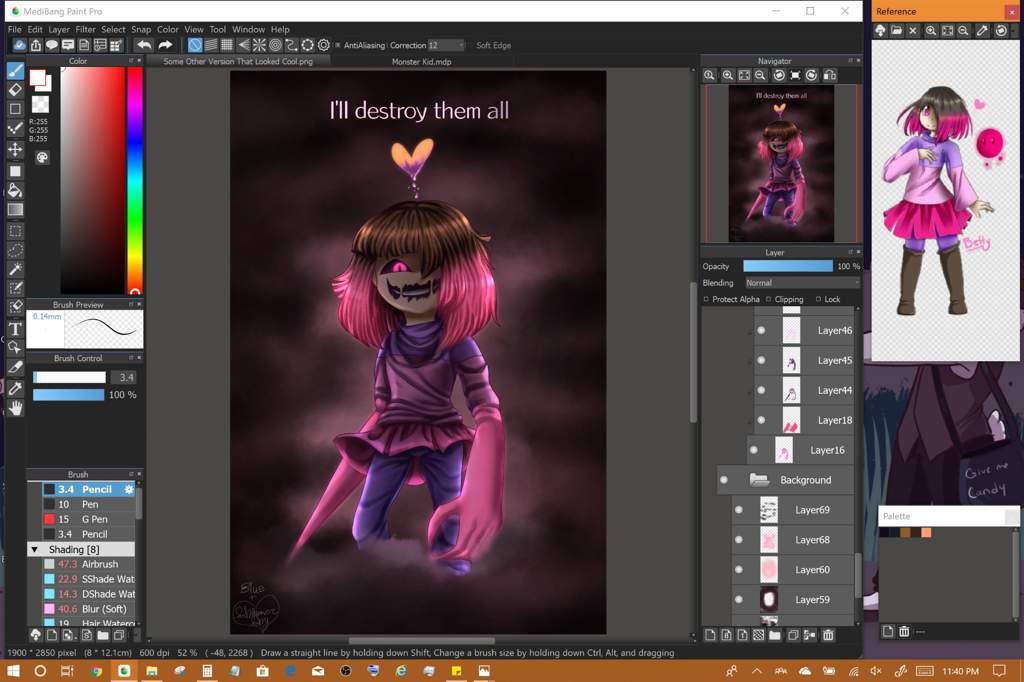Enable the radial snap guide icon
Viewport: 1024px width, 682px height.
(259, 45)
